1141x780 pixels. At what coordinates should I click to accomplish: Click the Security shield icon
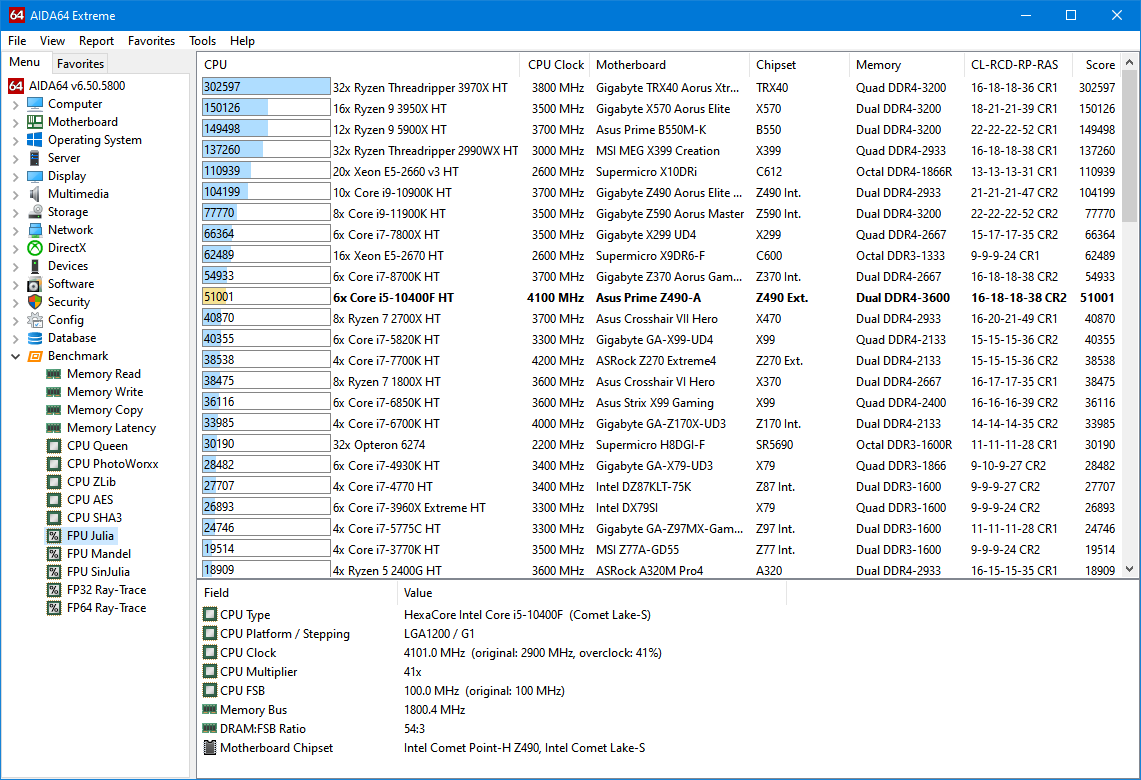tap(35, 302)
